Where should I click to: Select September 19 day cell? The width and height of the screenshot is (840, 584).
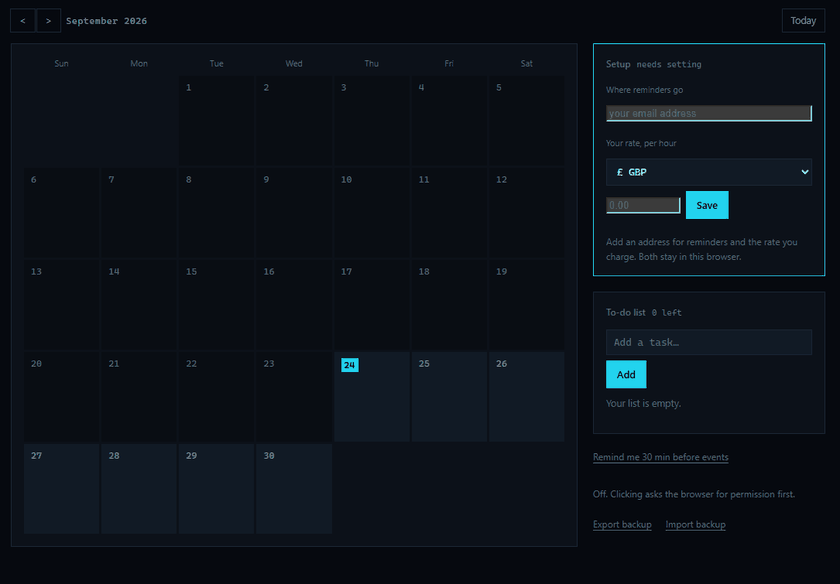[x=527, y=305]
